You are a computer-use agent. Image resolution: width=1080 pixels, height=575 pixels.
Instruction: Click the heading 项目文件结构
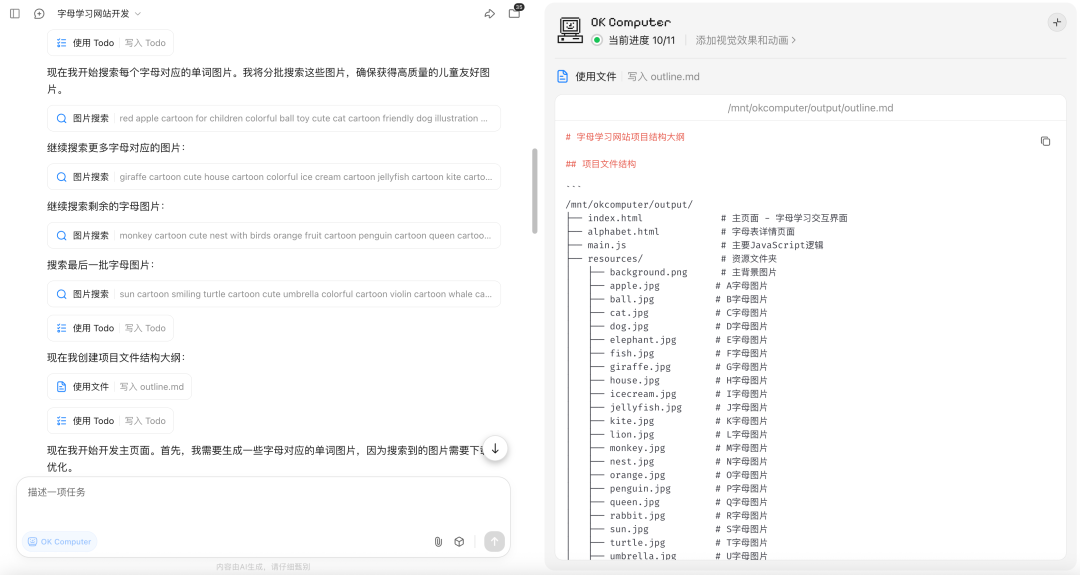point(609,164)
